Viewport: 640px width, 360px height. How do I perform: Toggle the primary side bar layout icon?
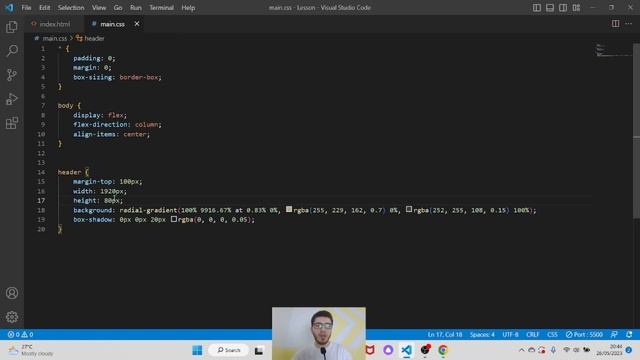[537, 8]
